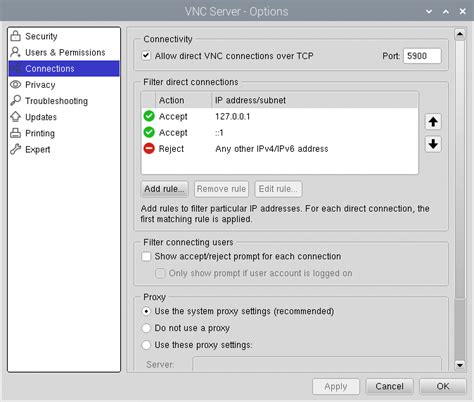
Task: Open the Updates arrow icon
Action: click(x=15, y=117)
